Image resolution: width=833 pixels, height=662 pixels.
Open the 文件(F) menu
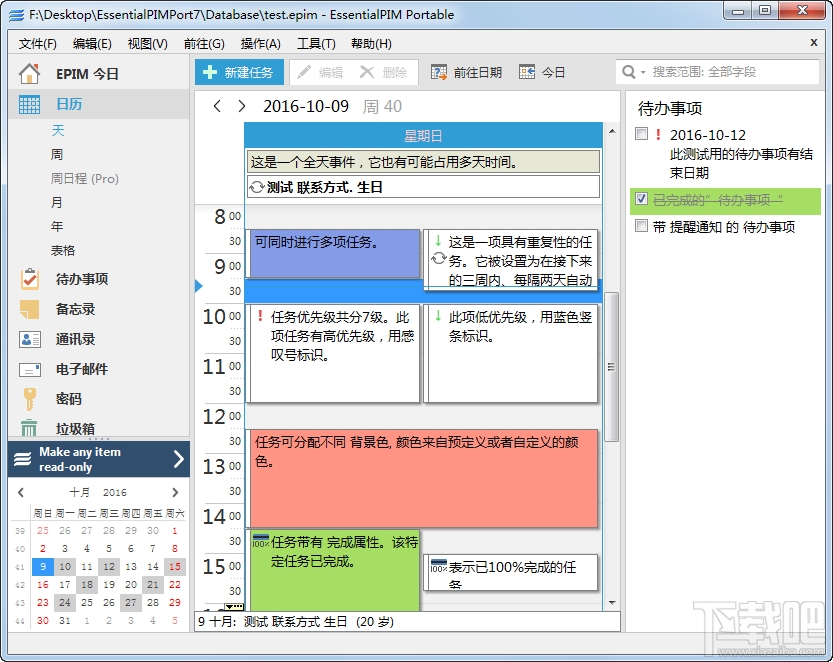tap(38, 44)
